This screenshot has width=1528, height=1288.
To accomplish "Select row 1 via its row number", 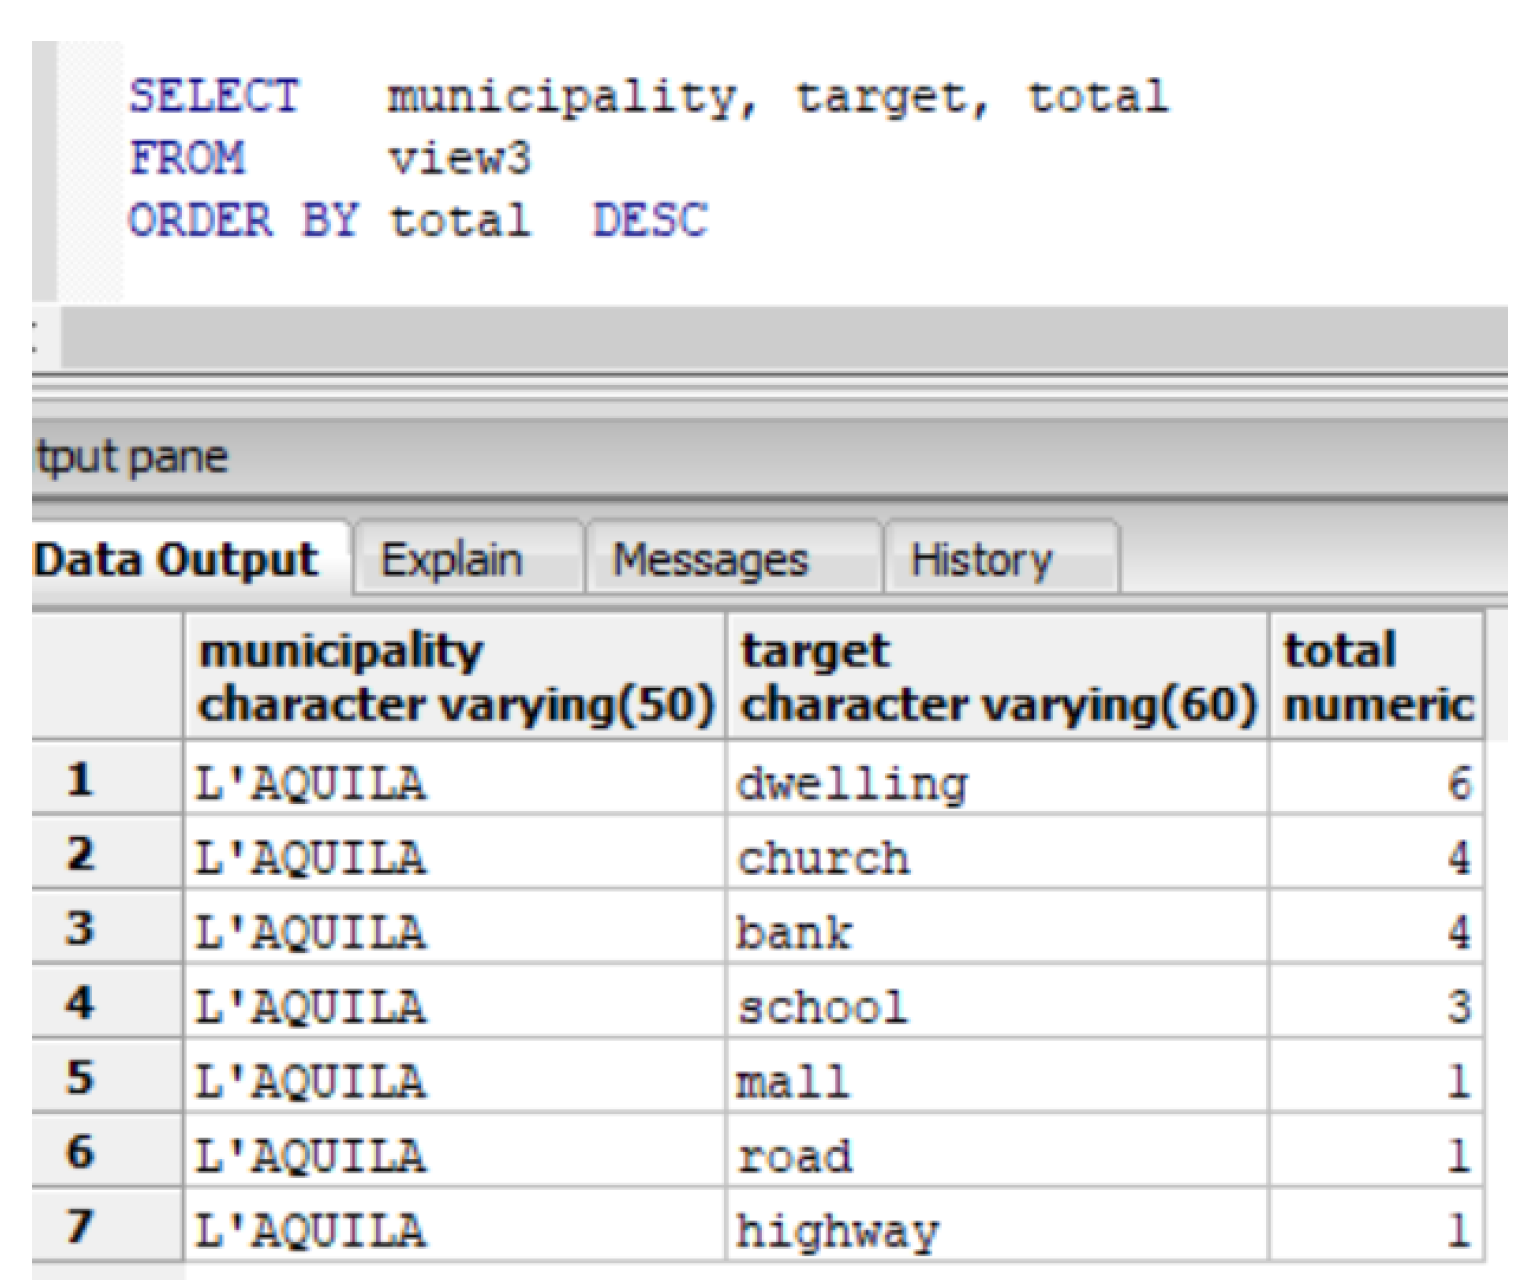I will click(80, 780).
